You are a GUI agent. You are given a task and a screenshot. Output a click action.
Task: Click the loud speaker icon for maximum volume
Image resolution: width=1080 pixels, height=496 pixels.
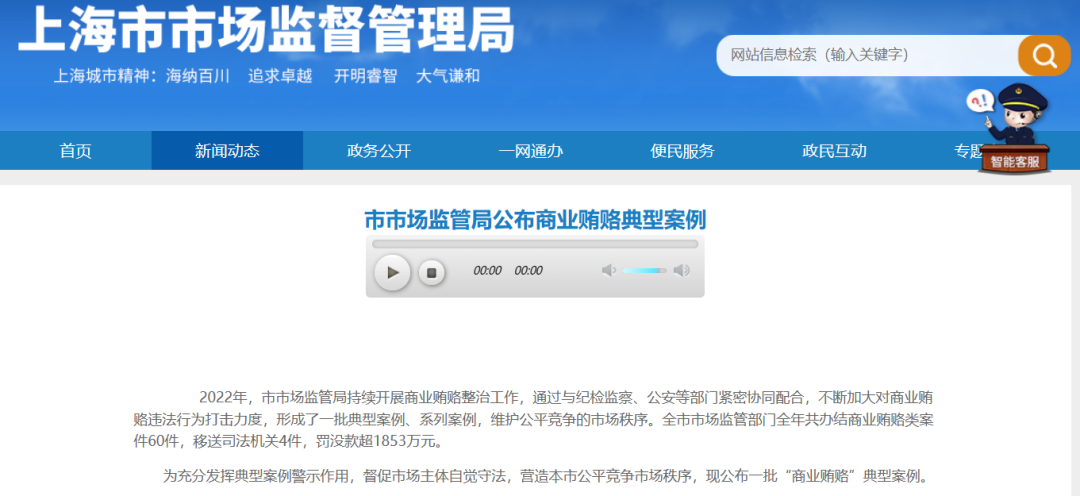click(x=681, y=270)
